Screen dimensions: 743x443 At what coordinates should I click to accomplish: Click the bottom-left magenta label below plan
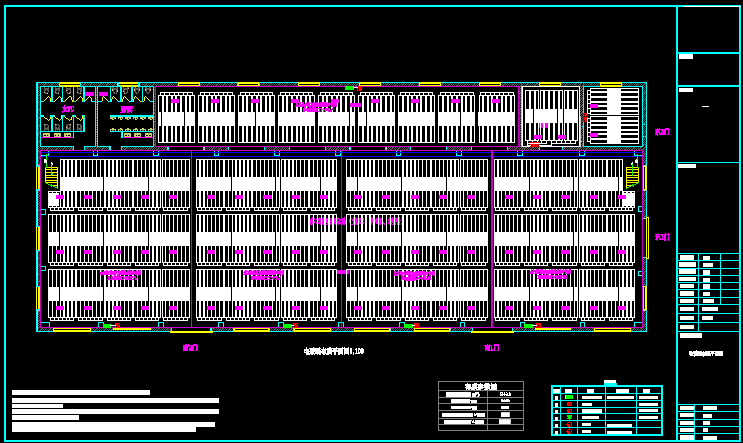pyautogui.click(x=190, y=348)
